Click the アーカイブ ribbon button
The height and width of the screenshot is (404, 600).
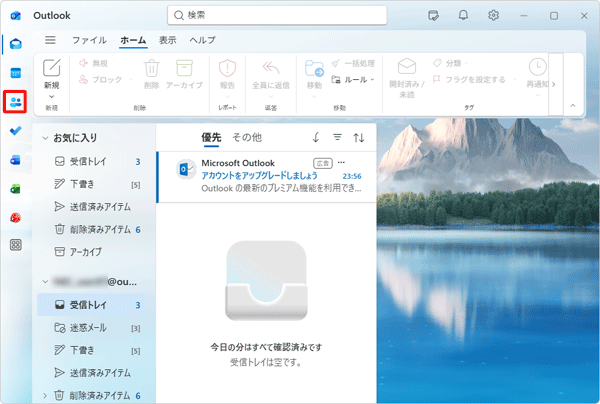pos(184,75)
